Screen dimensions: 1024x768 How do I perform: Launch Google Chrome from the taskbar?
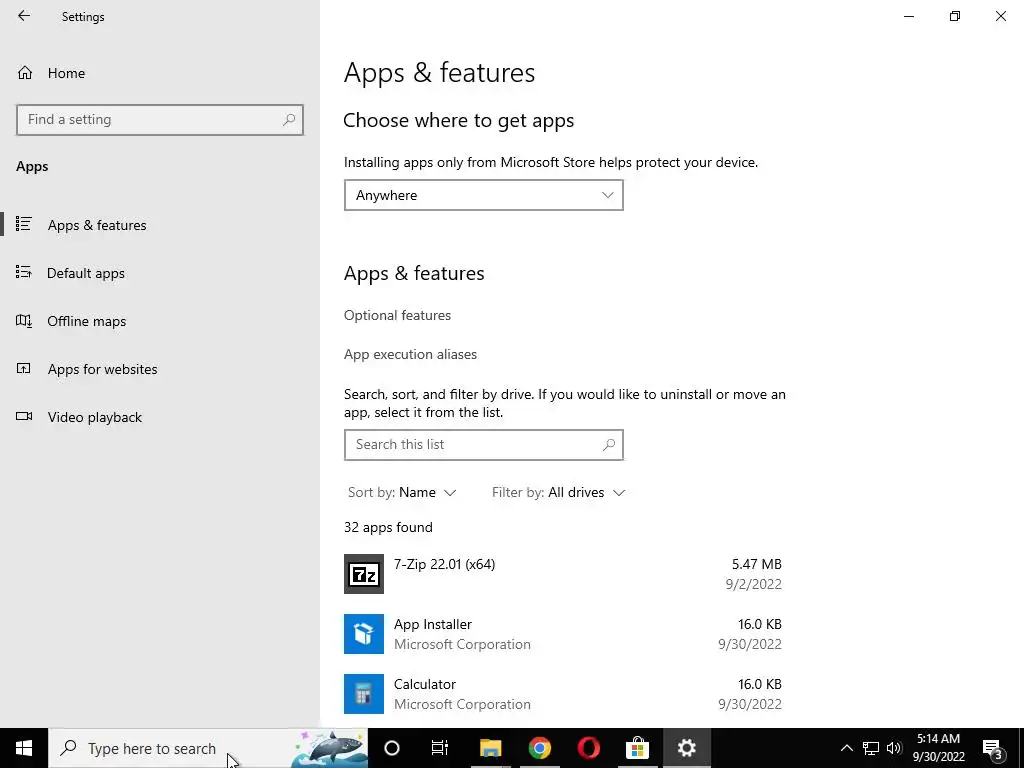pos(539,748)
